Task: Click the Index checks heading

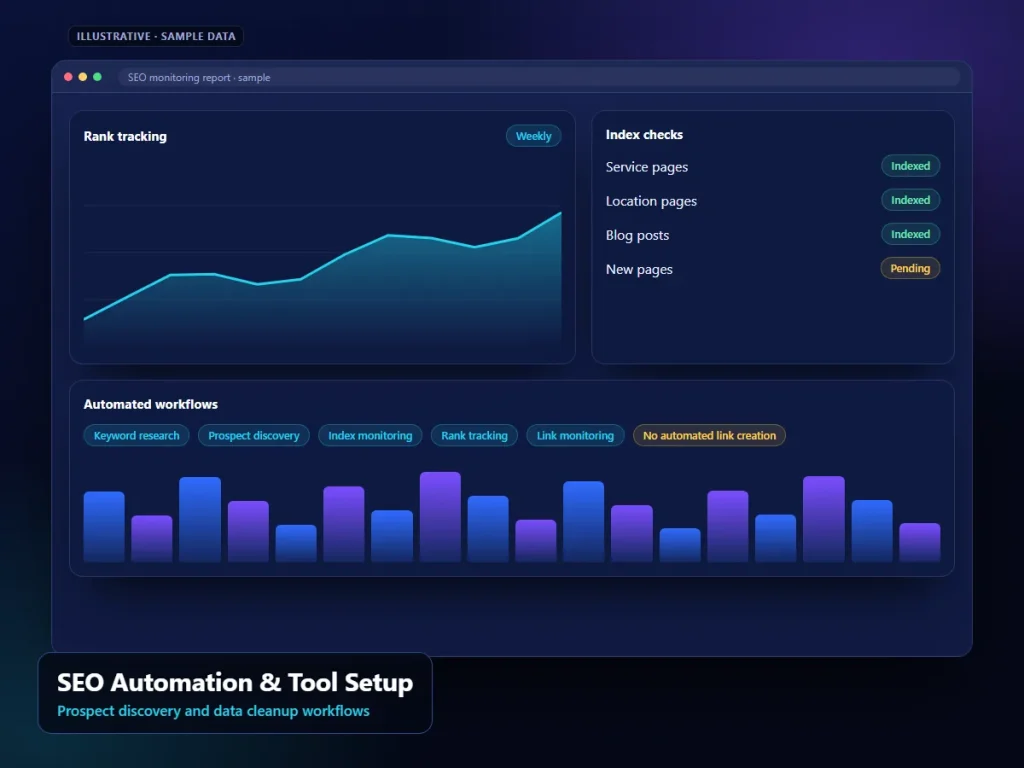Action: coord(644,135)
